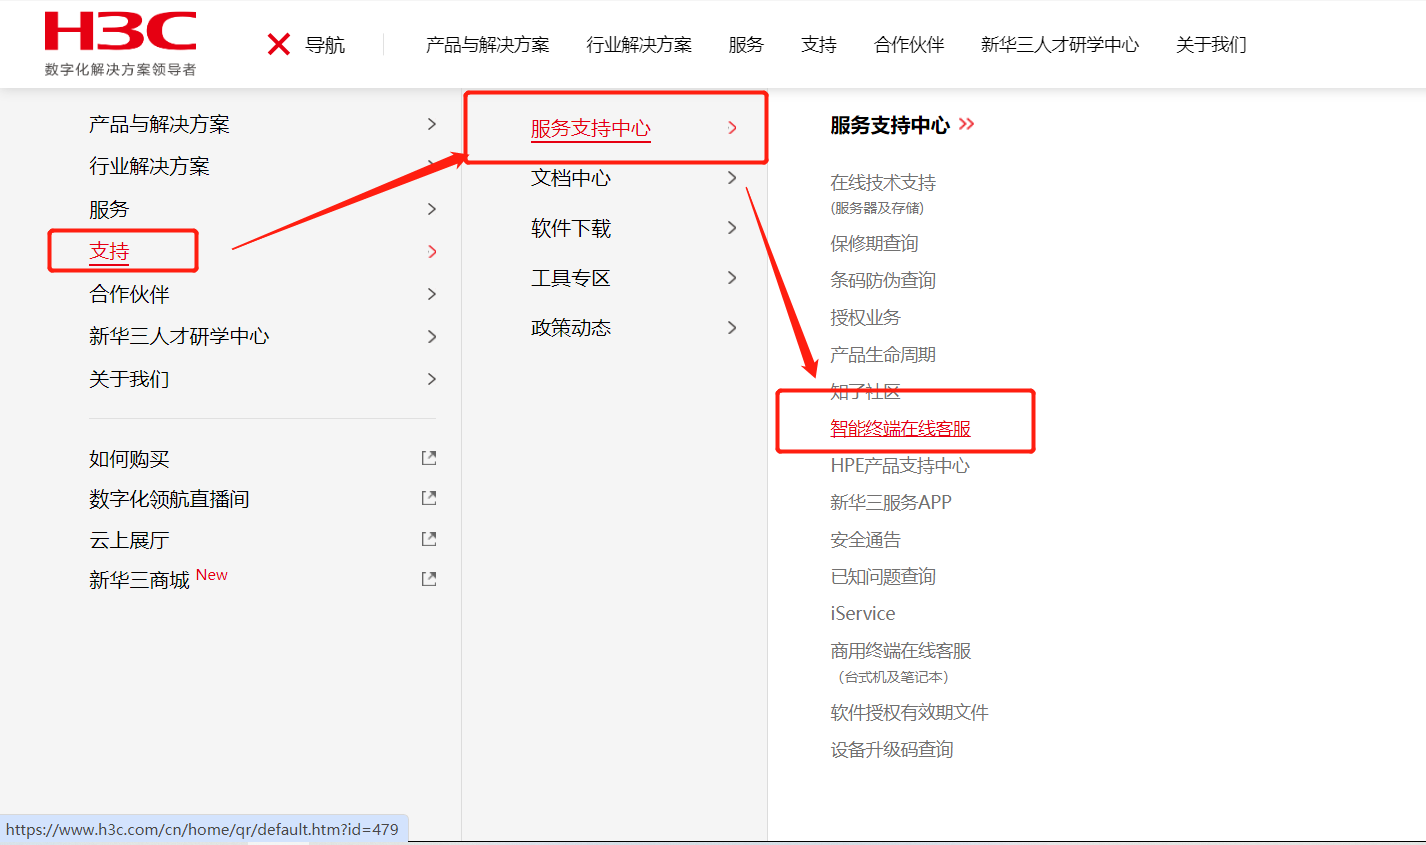Close the navigation menu with the red X
Image resolution: width=1426 pixels, height=845 pixels.
(x=279, y=44)
